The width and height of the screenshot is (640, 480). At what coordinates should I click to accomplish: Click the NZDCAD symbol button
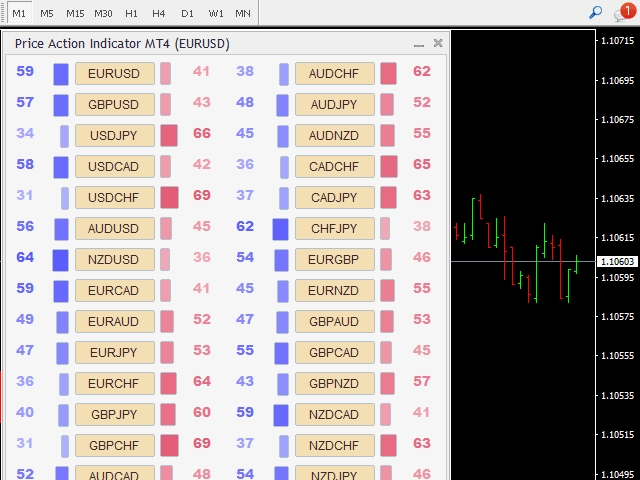(334, 415)
